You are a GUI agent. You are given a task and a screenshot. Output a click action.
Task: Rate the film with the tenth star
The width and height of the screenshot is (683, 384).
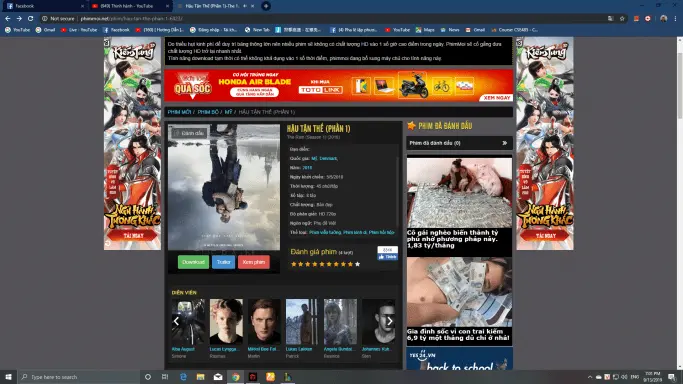358,264
